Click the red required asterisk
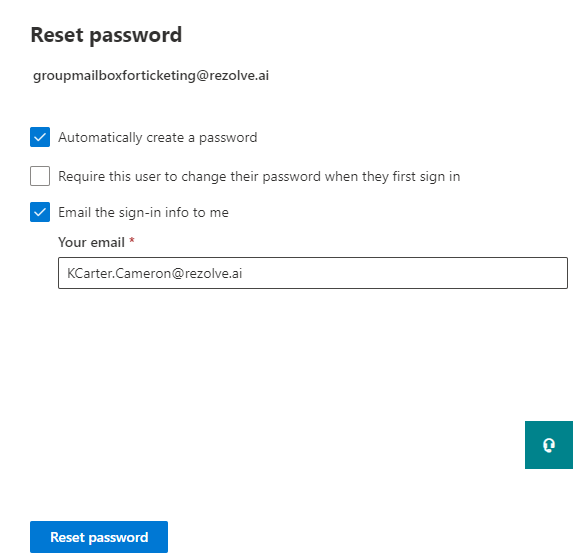 coord(132,241)
